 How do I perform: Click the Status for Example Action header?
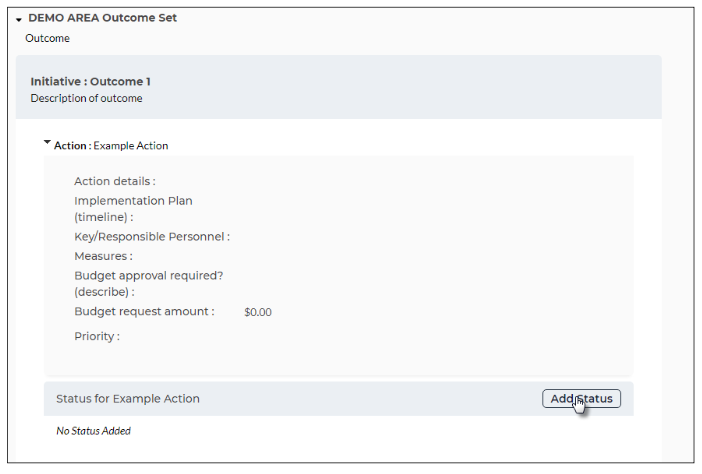point(128,399)
